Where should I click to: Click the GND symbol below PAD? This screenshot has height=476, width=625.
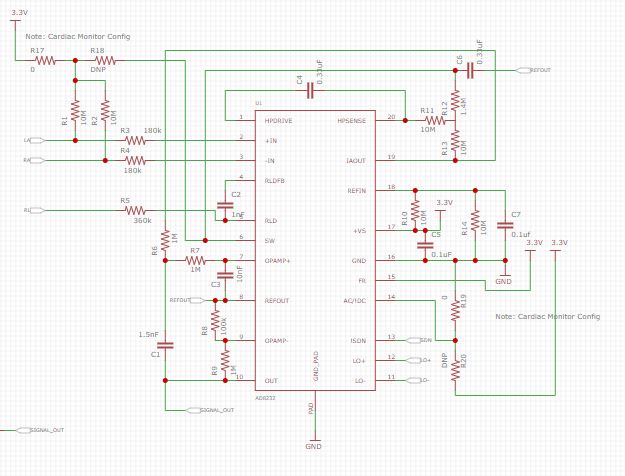point(313,443)
